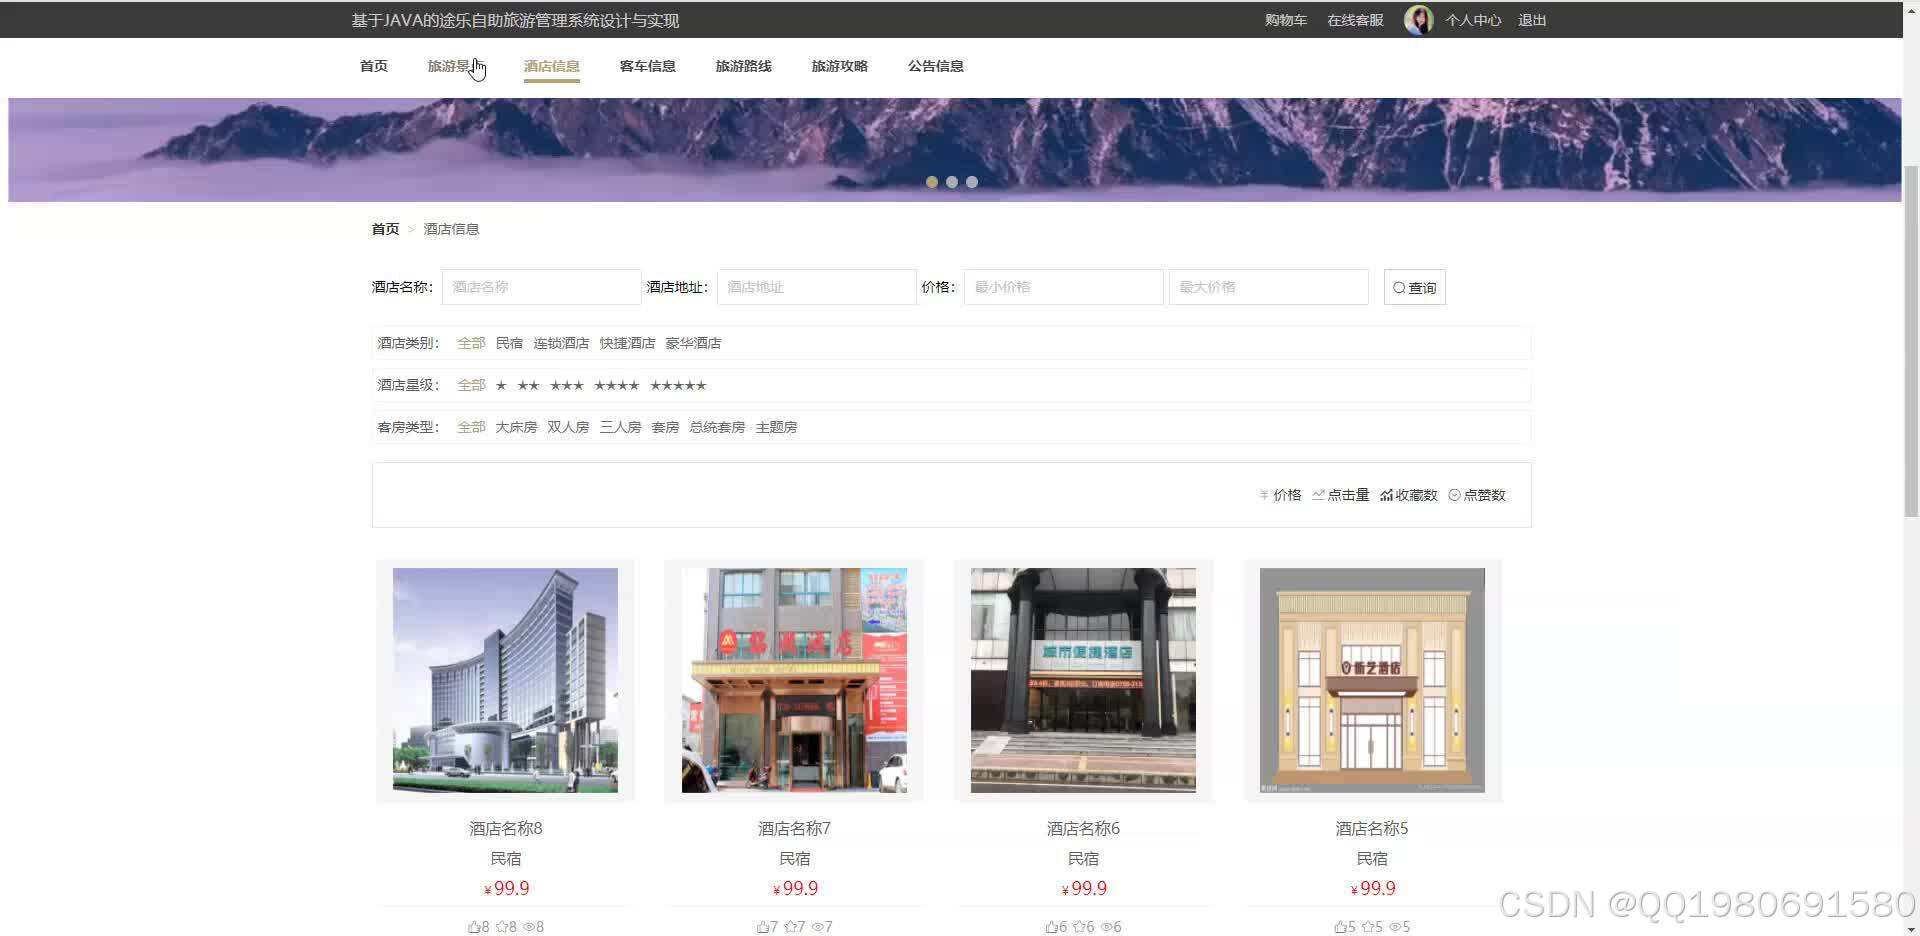Switch to the 公告信息 navigation tab

pos(935,66)
